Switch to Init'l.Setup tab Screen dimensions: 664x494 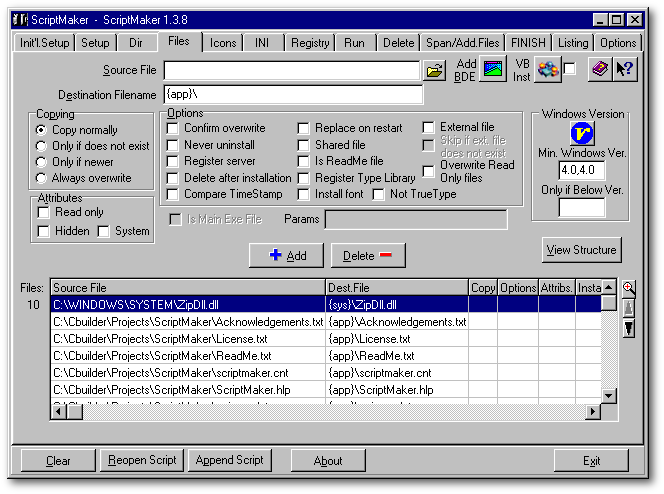[44, 43]
